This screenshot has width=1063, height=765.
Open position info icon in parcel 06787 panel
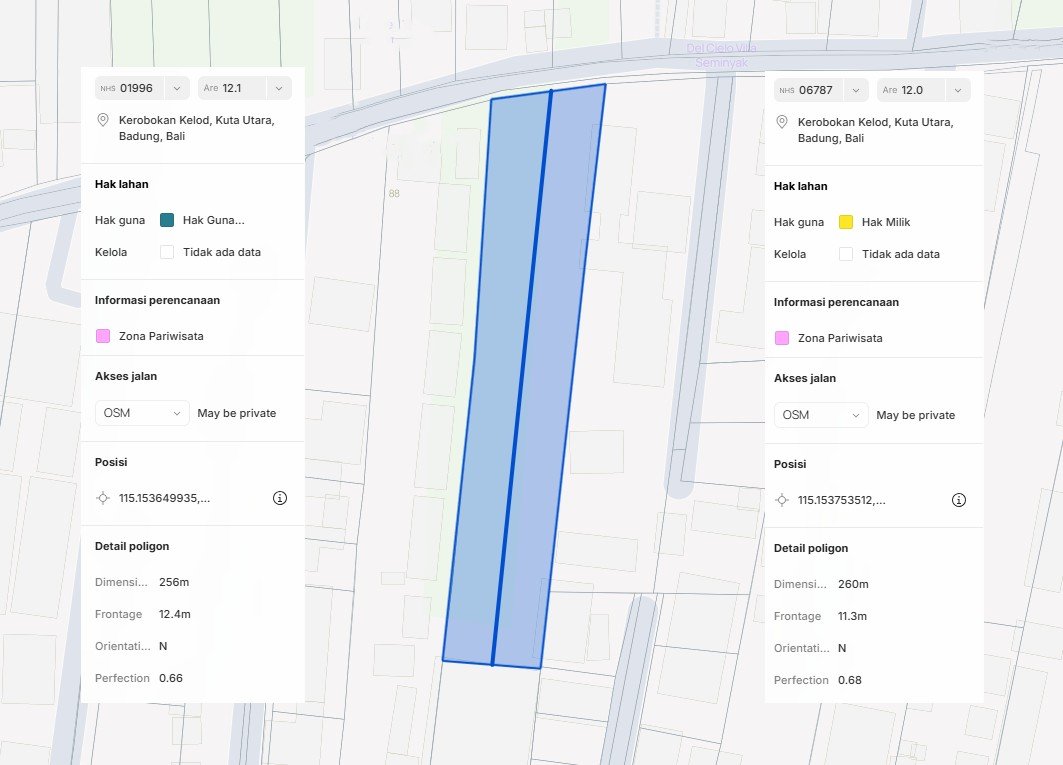[x=958, y=500]
